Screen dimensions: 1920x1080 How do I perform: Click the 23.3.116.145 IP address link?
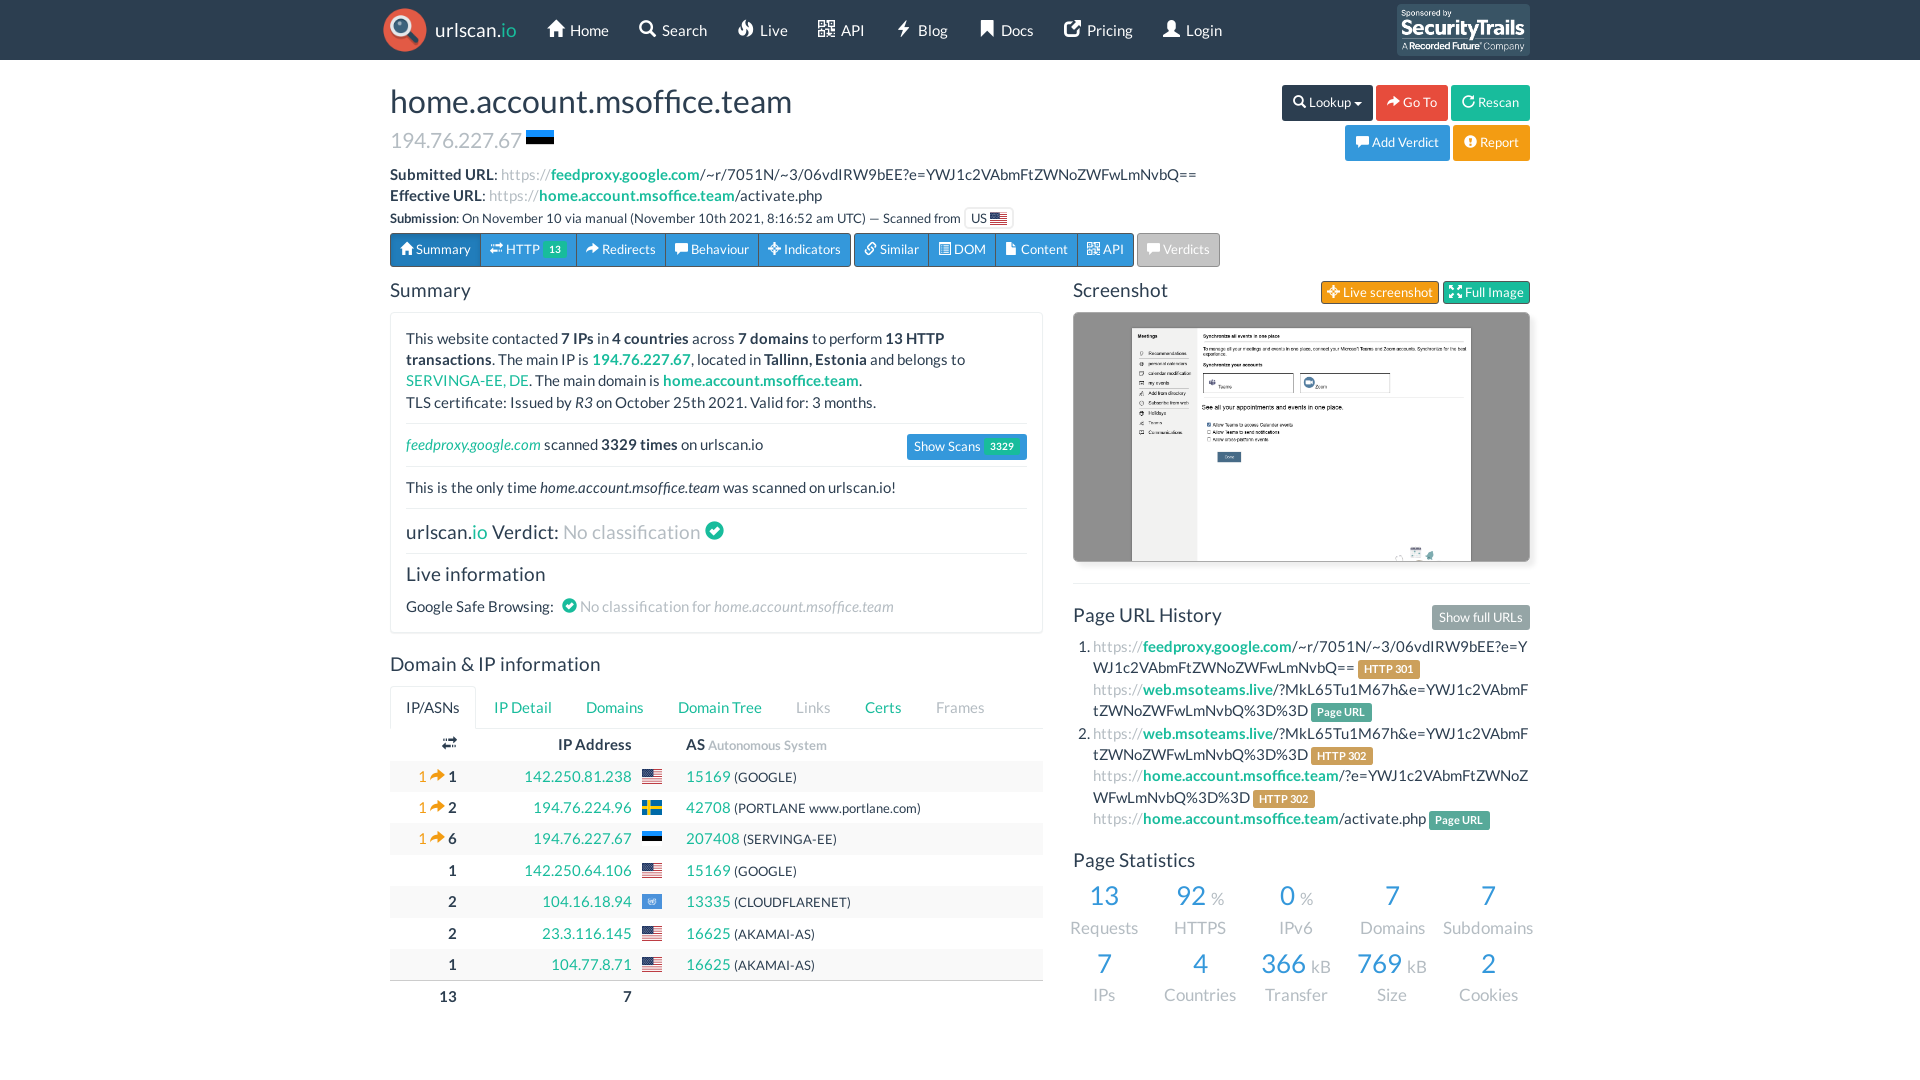587,934
